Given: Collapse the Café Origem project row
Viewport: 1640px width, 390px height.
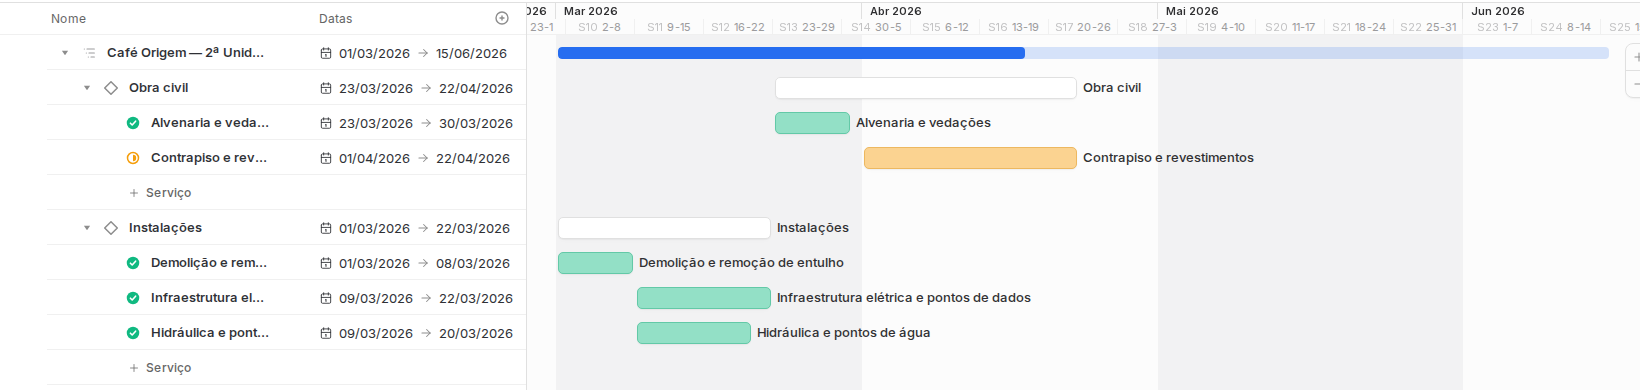Looking at the screenshot, I should [x=65, y=53].
